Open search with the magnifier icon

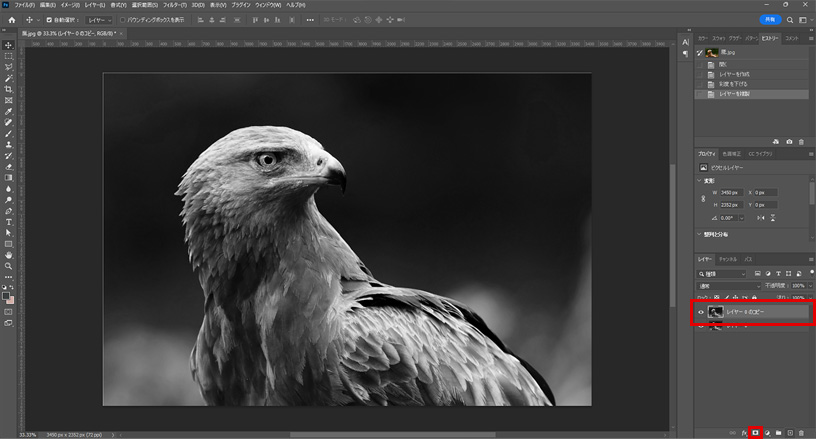pyautogui.click(x=790, y=20)
